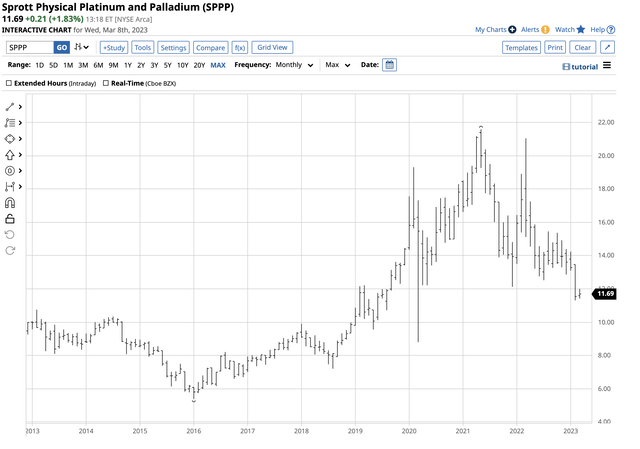Click the pop-out expand chart button

coord(607,47)
